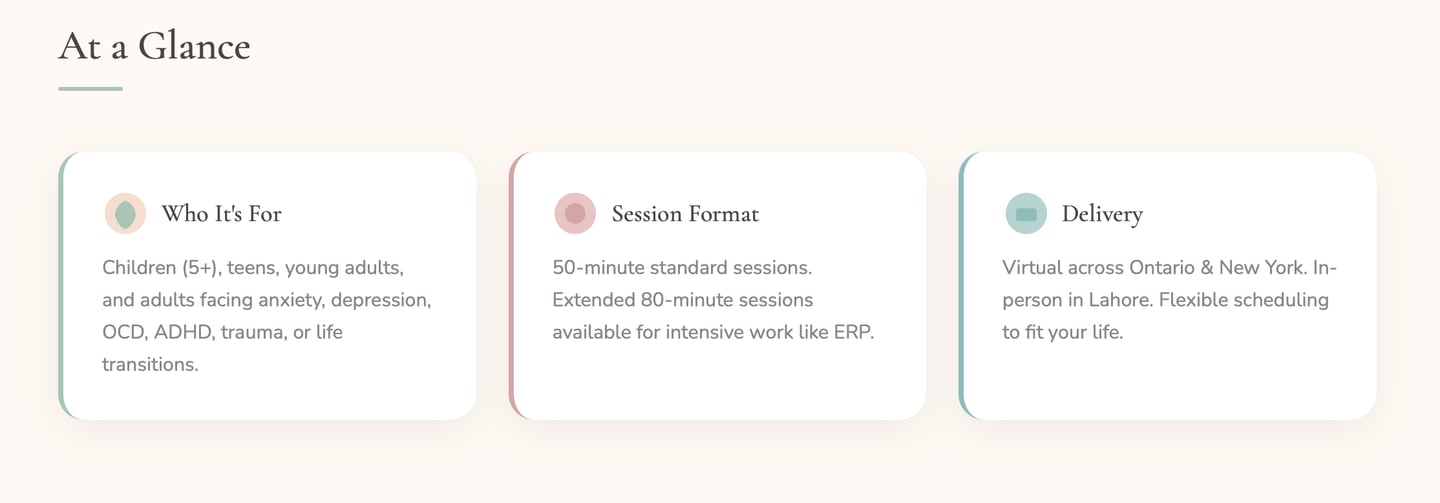This screenshot has height=503, width=1440.
Task: Click the 'Delivery' card title
Action: click(1102, 214)
